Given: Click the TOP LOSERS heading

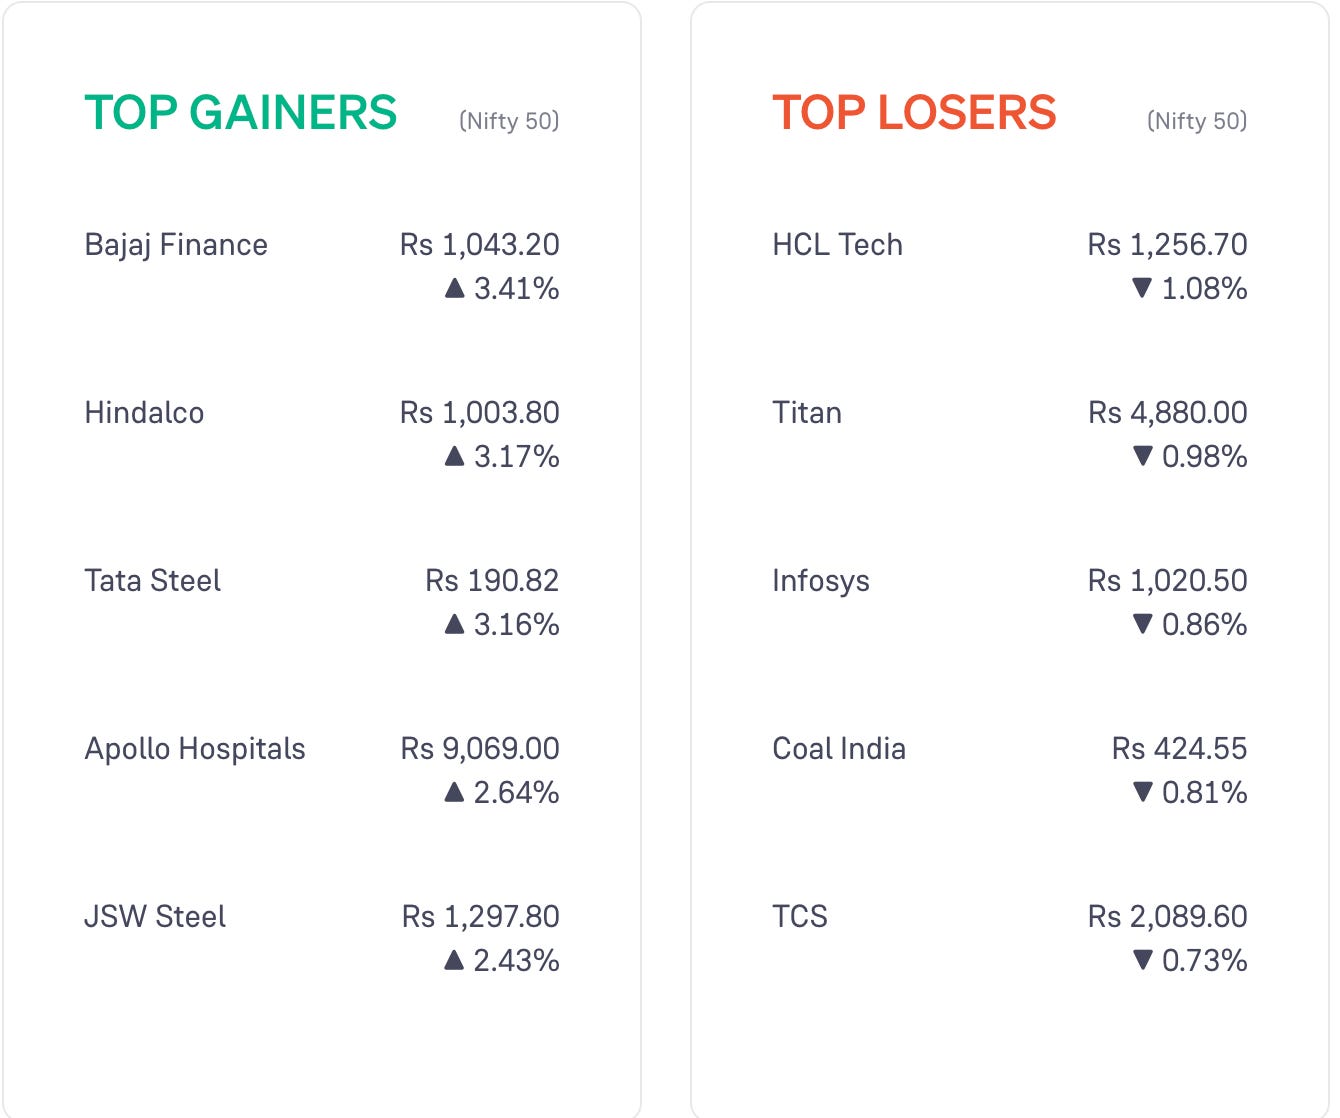Looking at the screenshot, I should 914,112.
